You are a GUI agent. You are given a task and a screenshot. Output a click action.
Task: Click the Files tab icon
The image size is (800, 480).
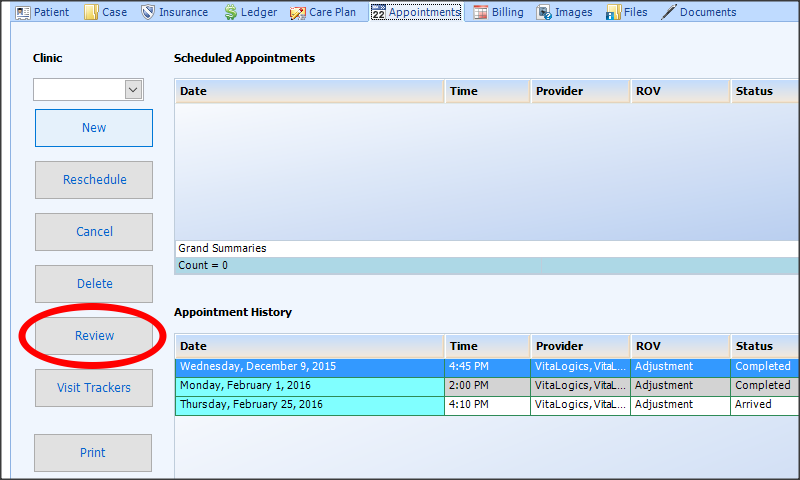613,12
